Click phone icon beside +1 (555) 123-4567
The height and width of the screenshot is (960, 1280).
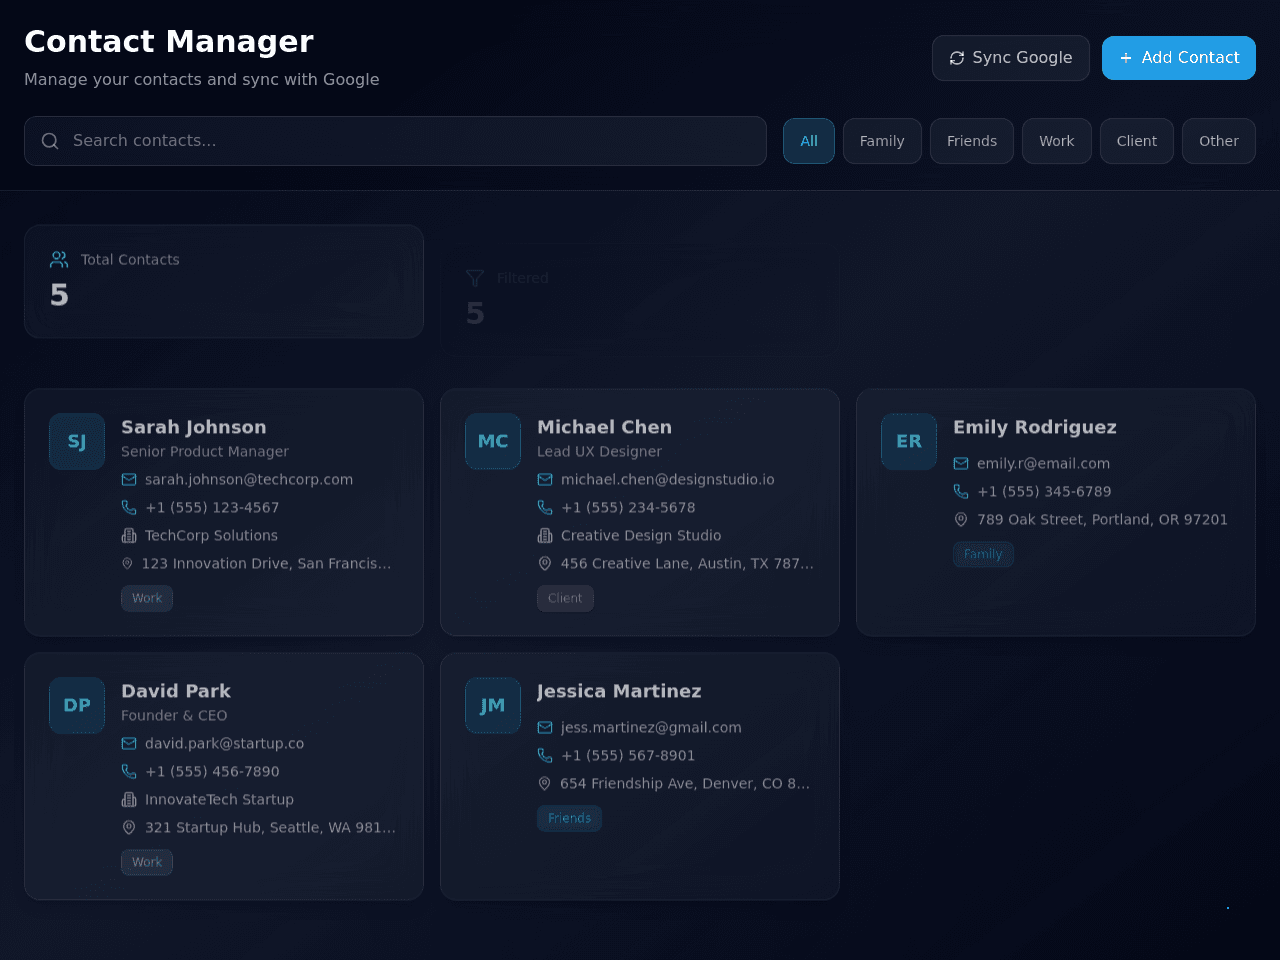[x=129, y=508]
